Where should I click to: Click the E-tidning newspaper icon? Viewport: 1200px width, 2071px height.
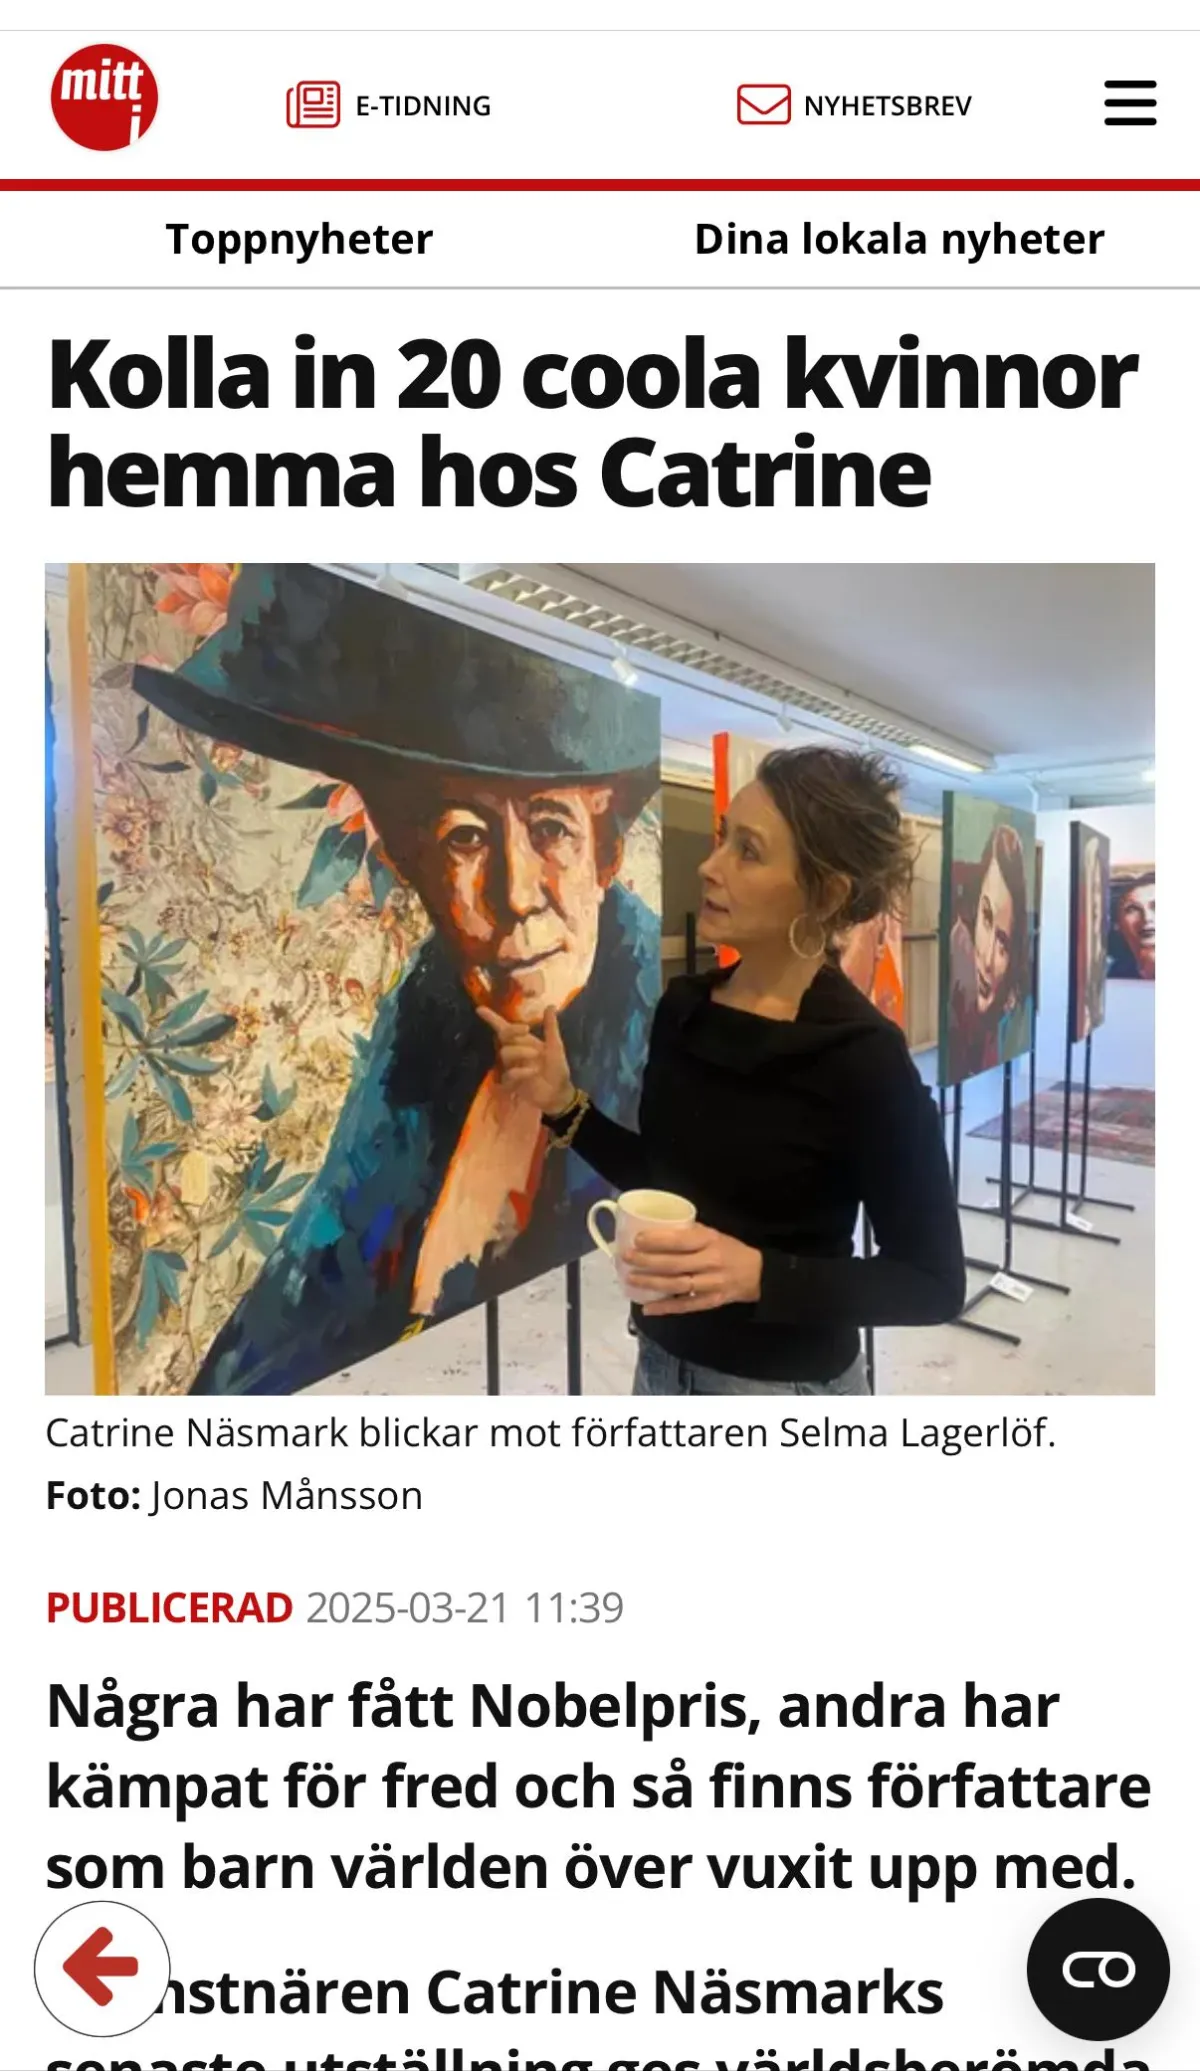point(313,105)
